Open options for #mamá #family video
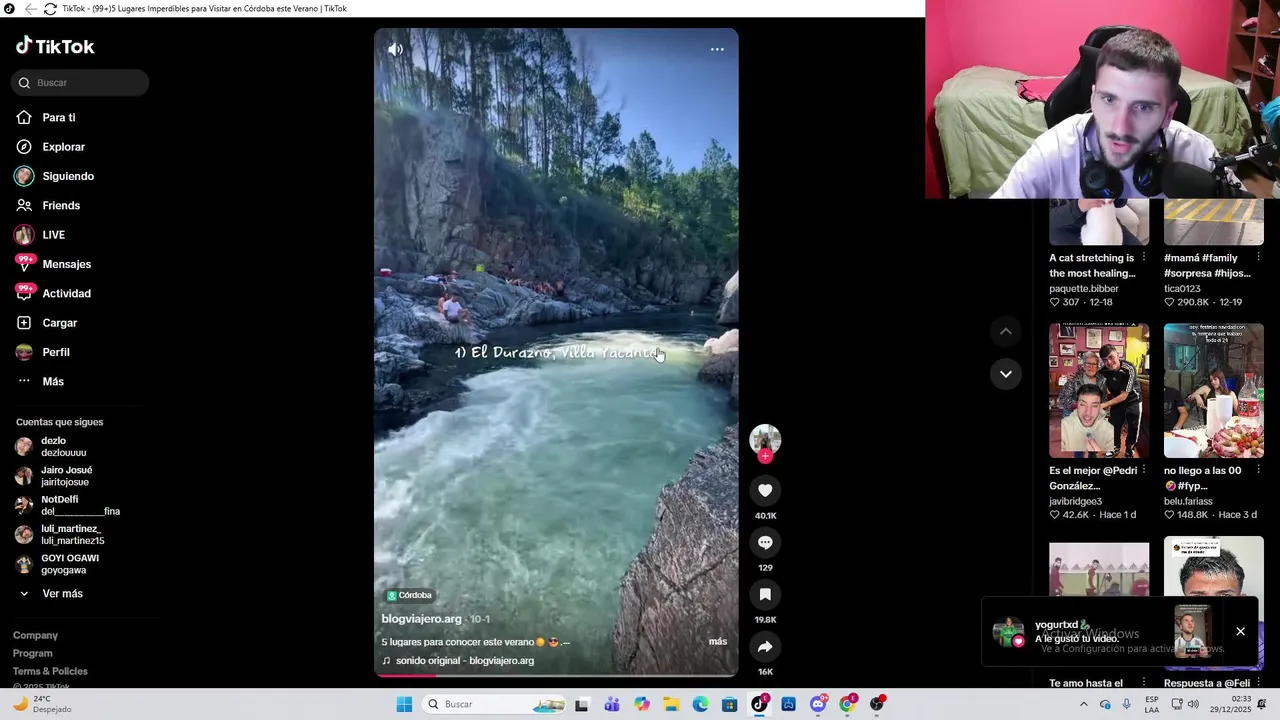This screenshot has width=1280, height=720. tap(1259, 258)
